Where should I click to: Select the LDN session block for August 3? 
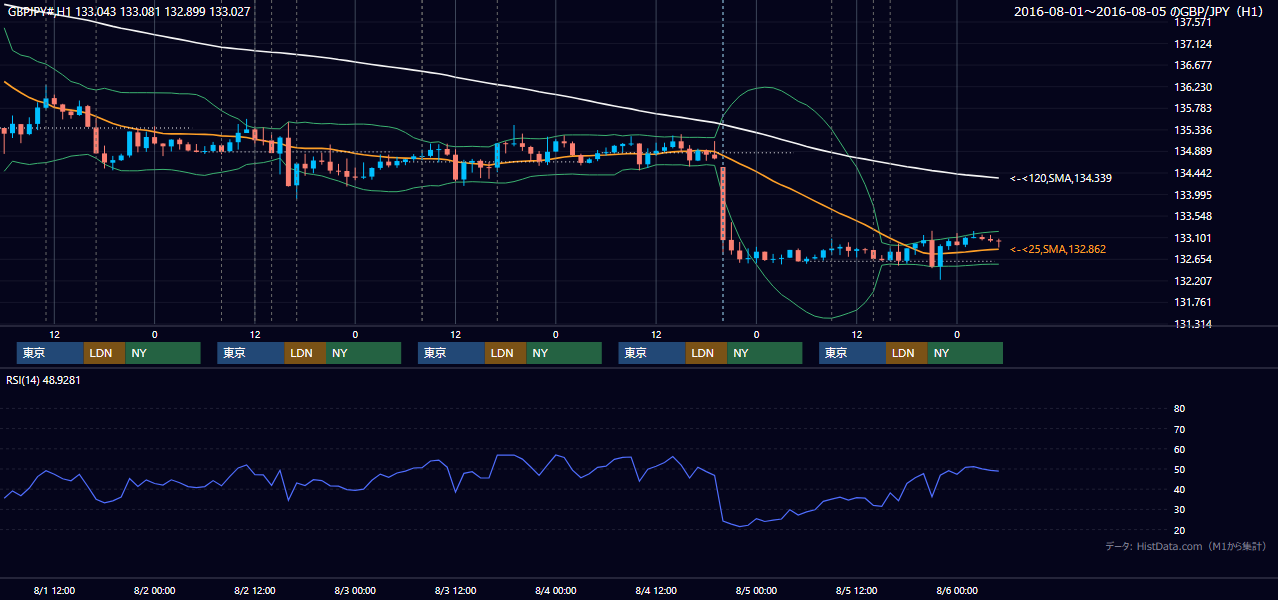coord(505,353)
